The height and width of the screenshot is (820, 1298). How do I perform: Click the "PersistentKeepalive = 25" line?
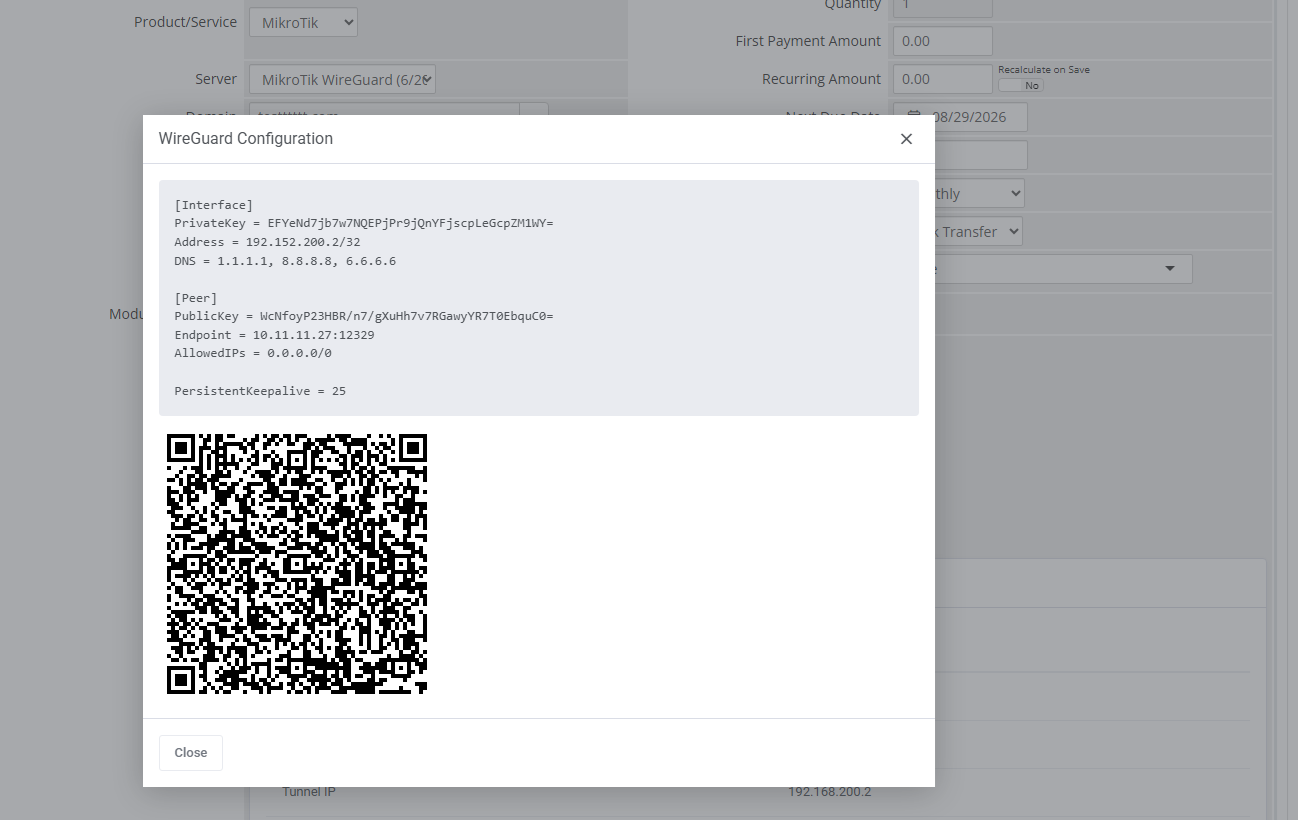[x=260, y=391]
